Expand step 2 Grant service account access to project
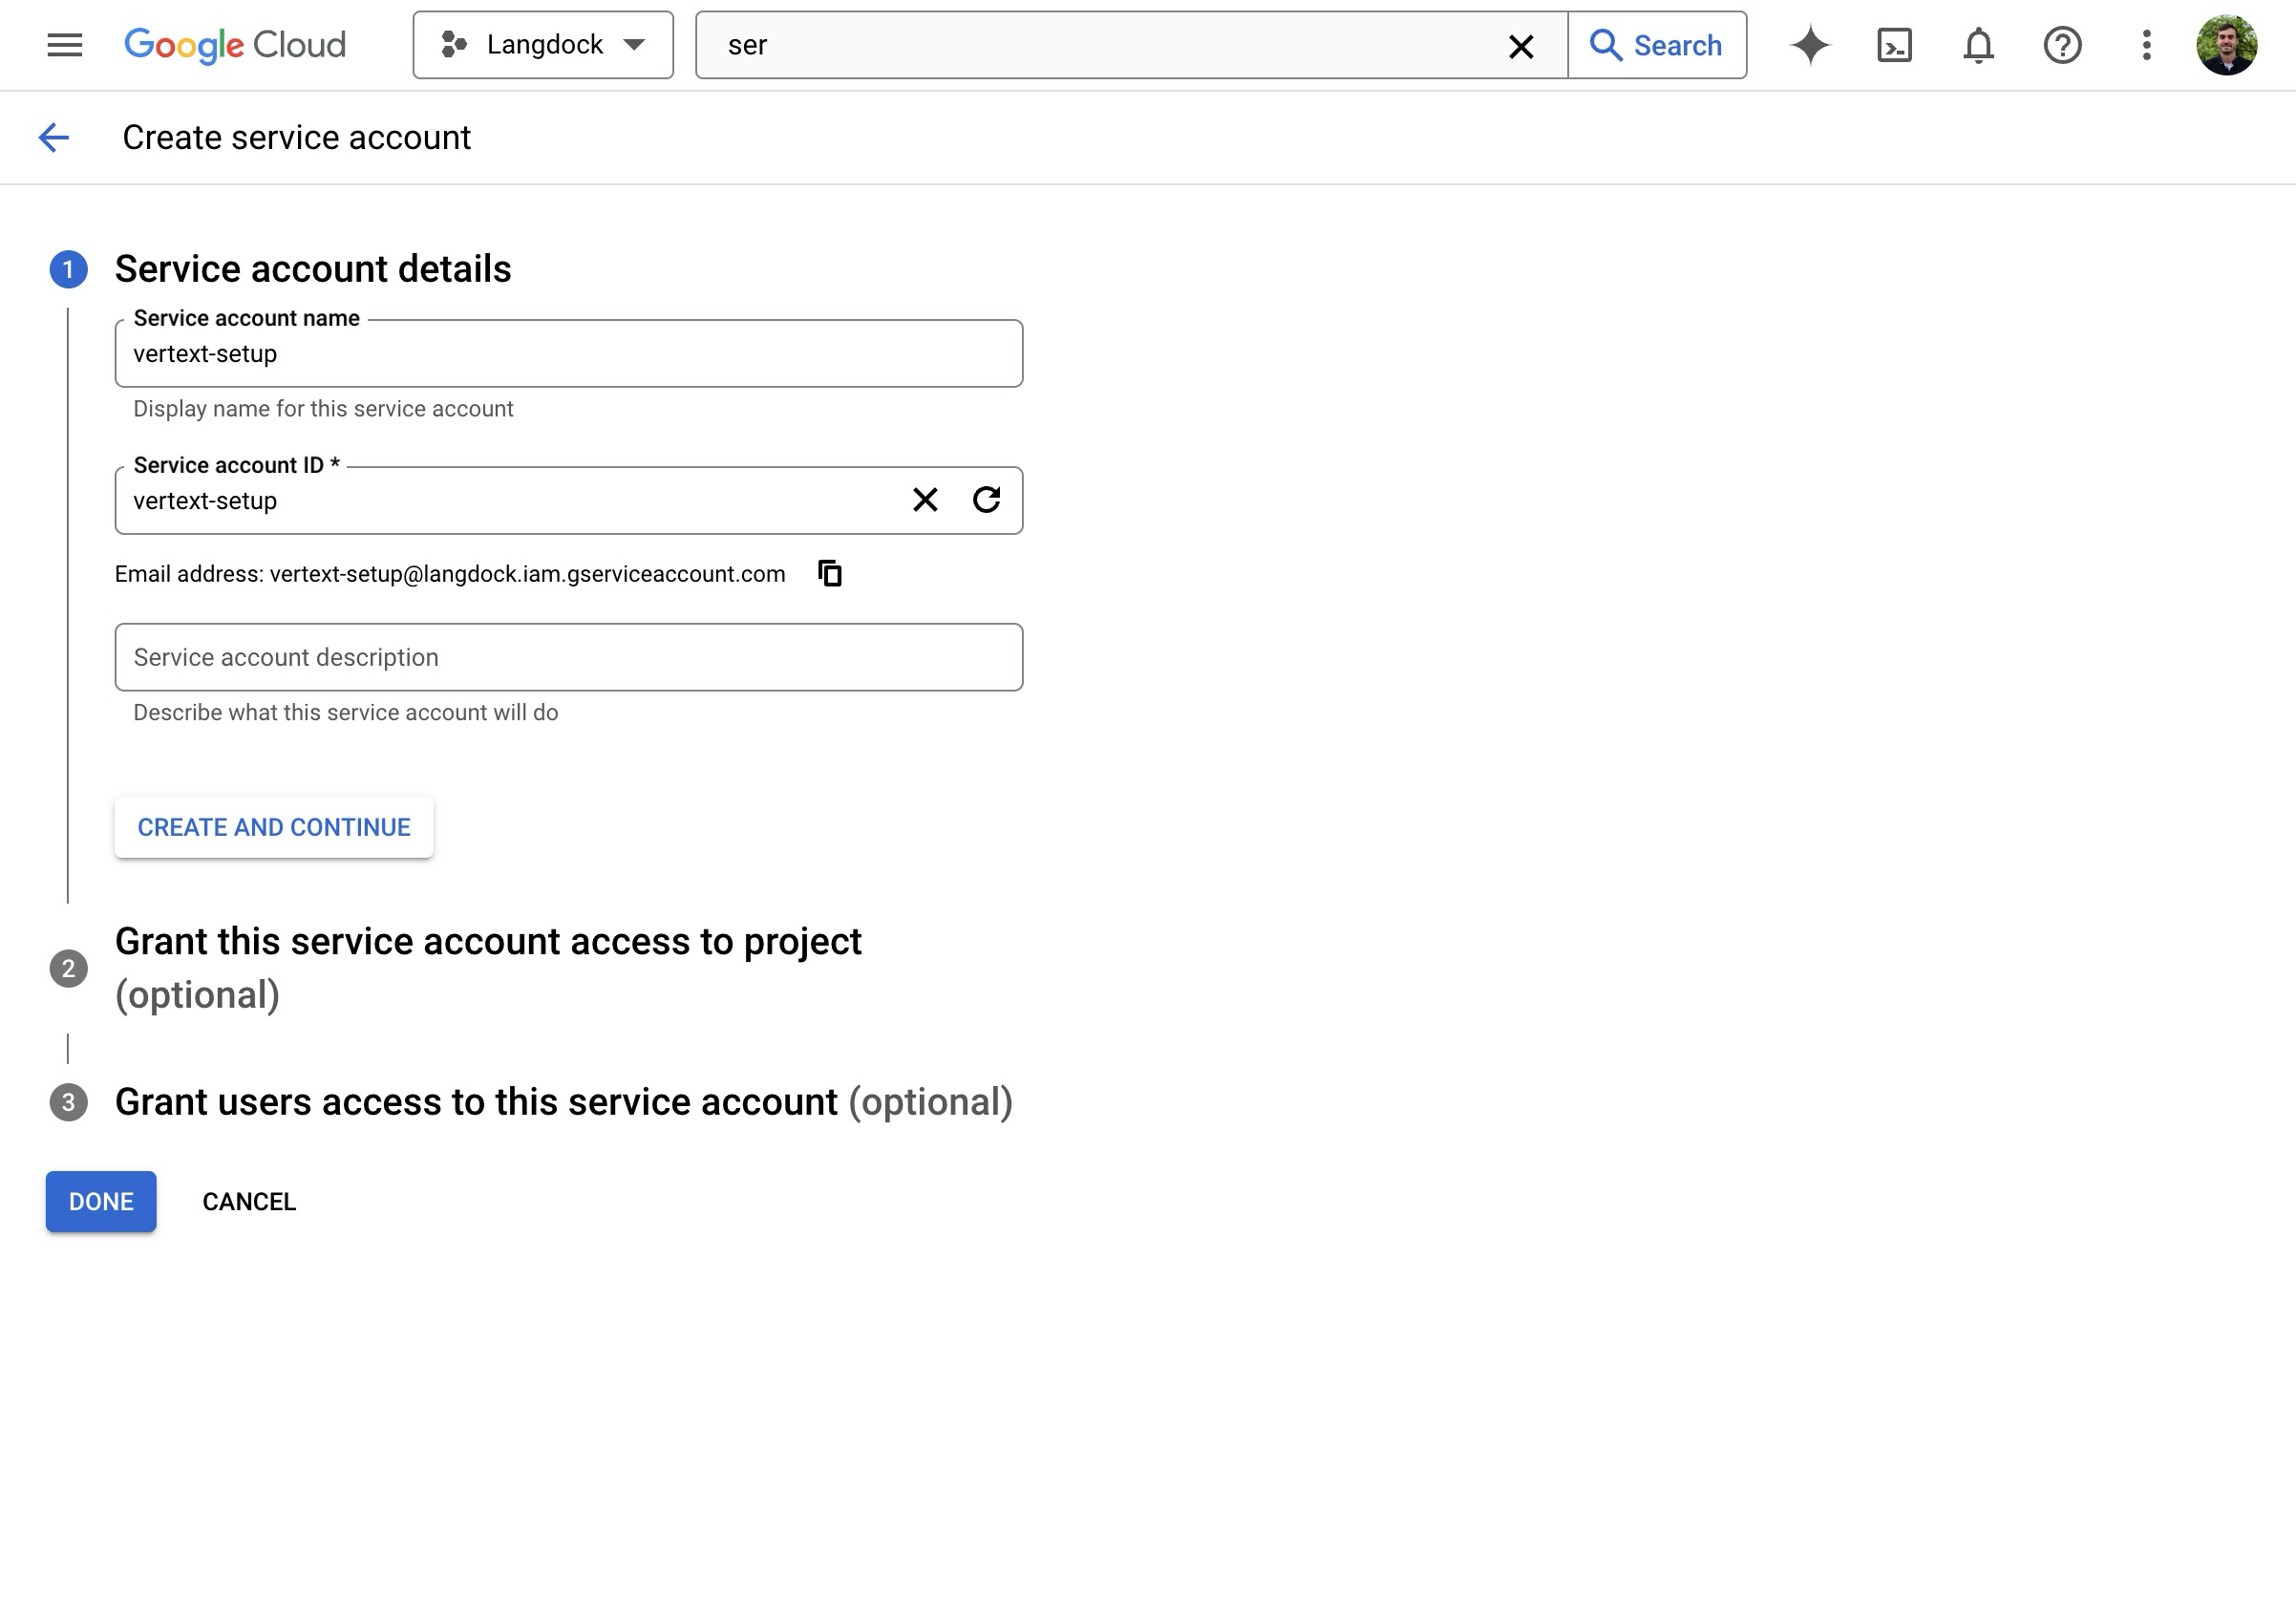 488,967
